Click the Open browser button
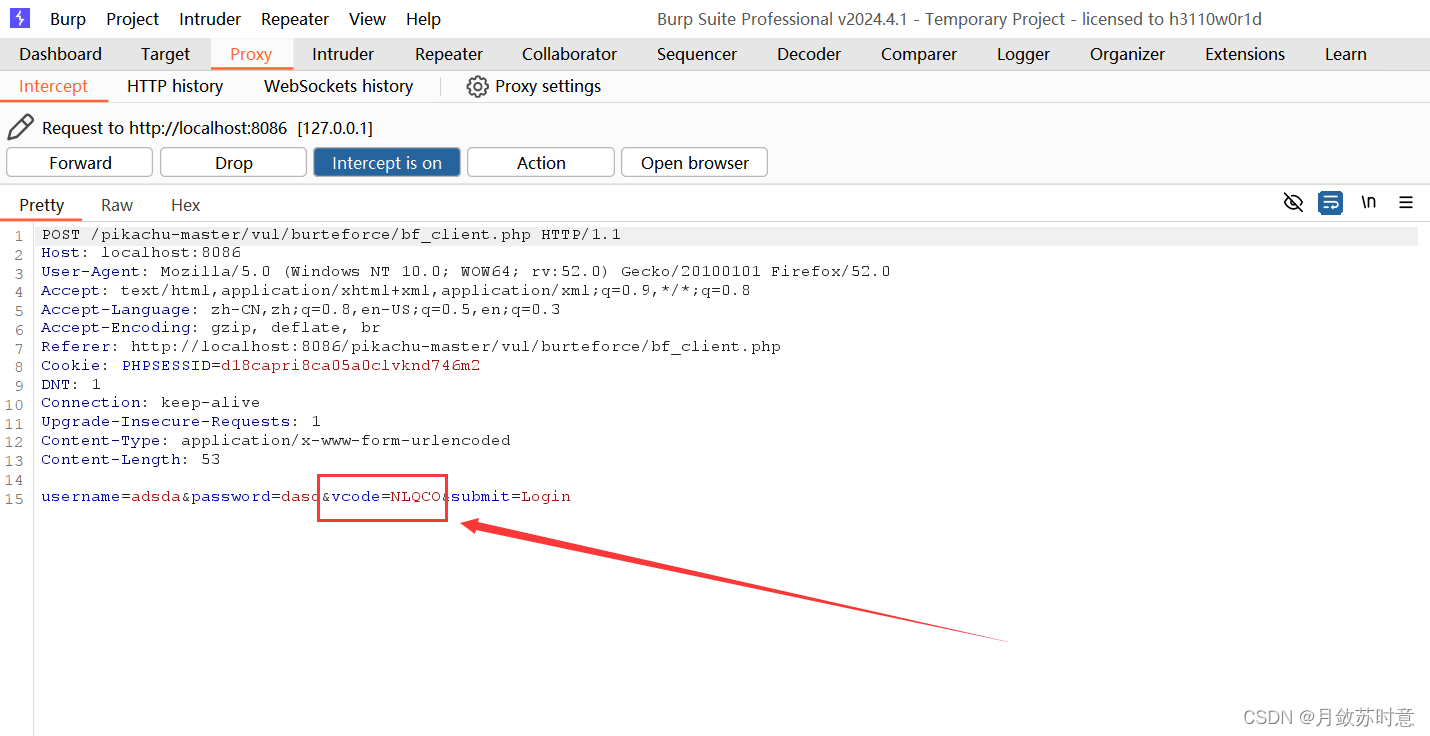Screen dimensions: 1430x736 [695, 163]
